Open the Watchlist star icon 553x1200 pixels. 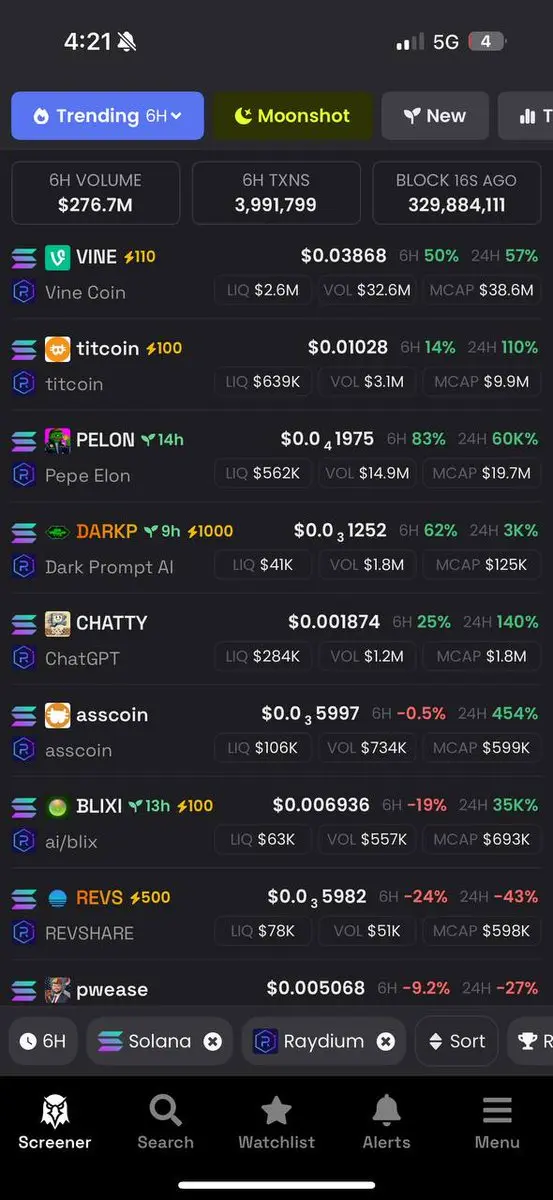276,1109
